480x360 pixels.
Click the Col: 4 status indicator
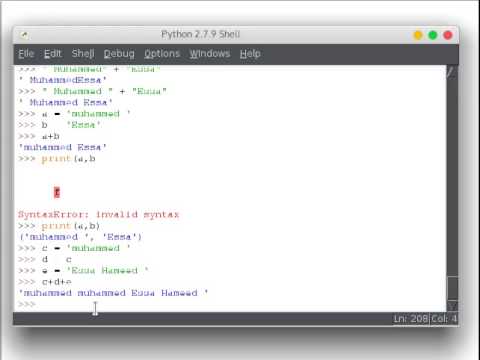click(x=444, y=319)
